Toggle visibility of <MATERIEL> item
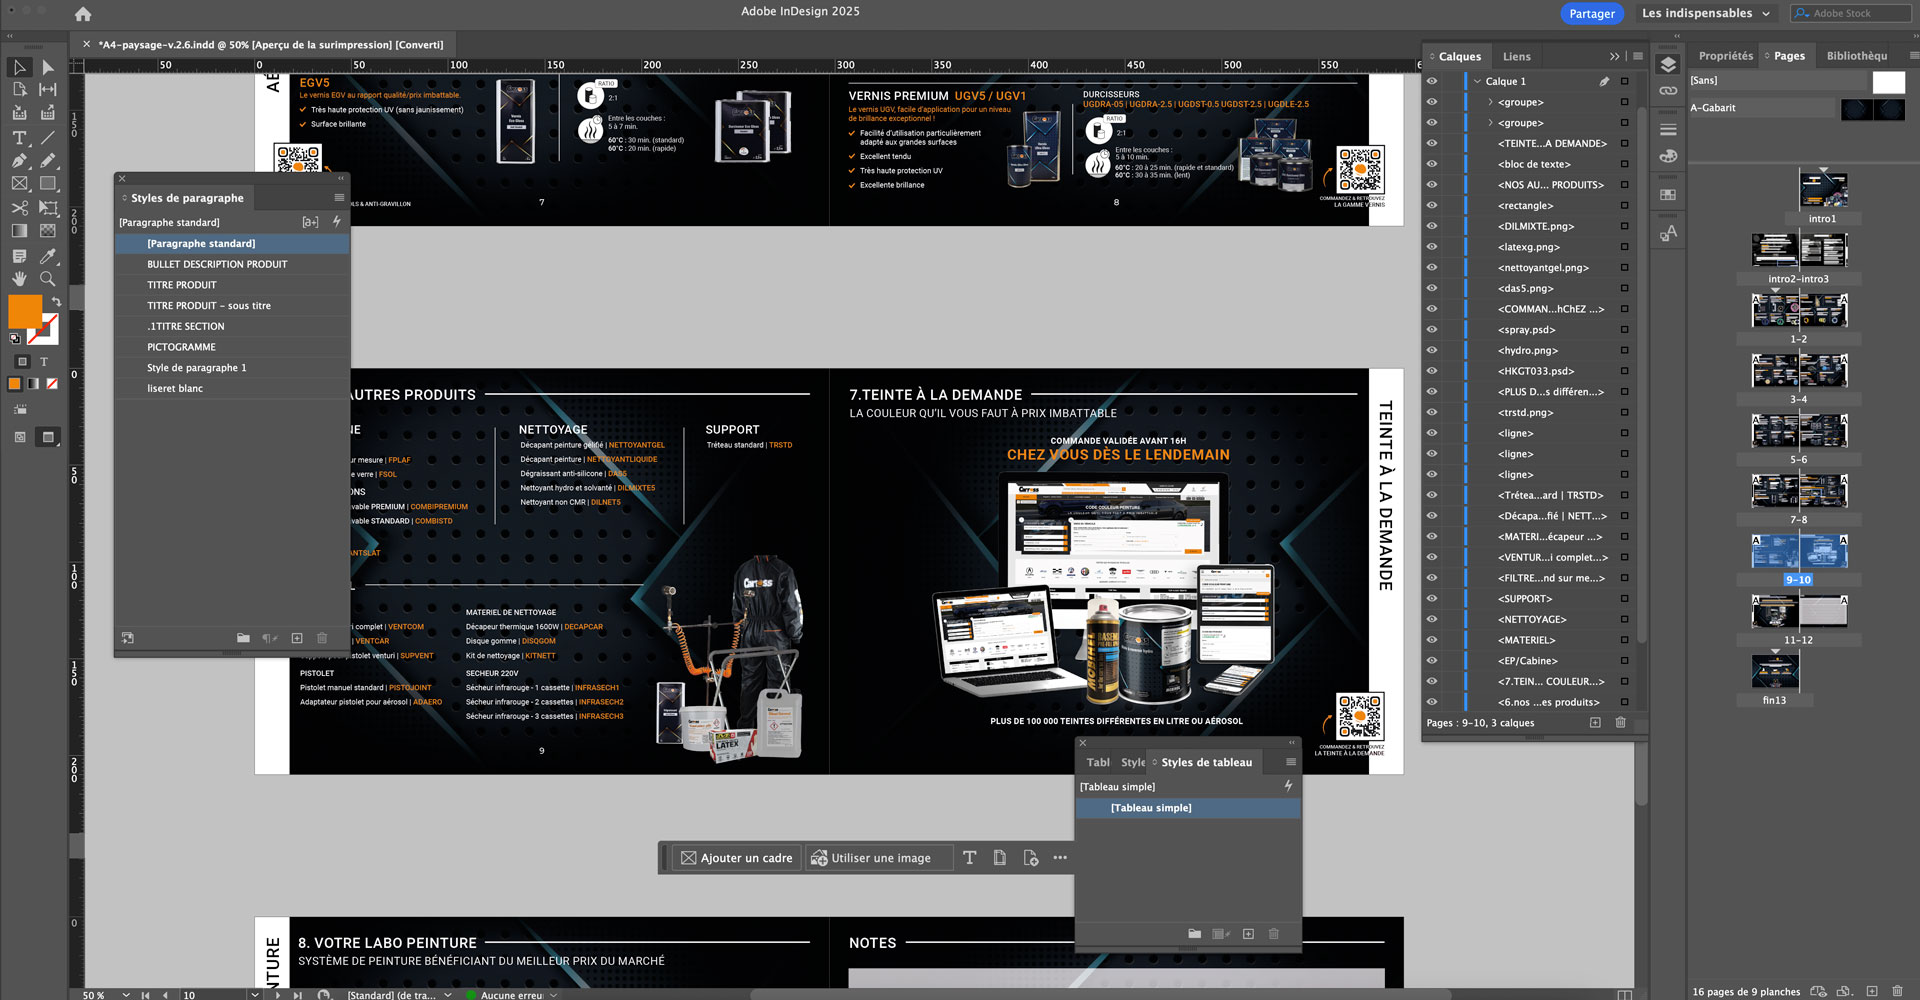The width and height of the screenshot is (1920, 1000). click(x=1432, y=640)
